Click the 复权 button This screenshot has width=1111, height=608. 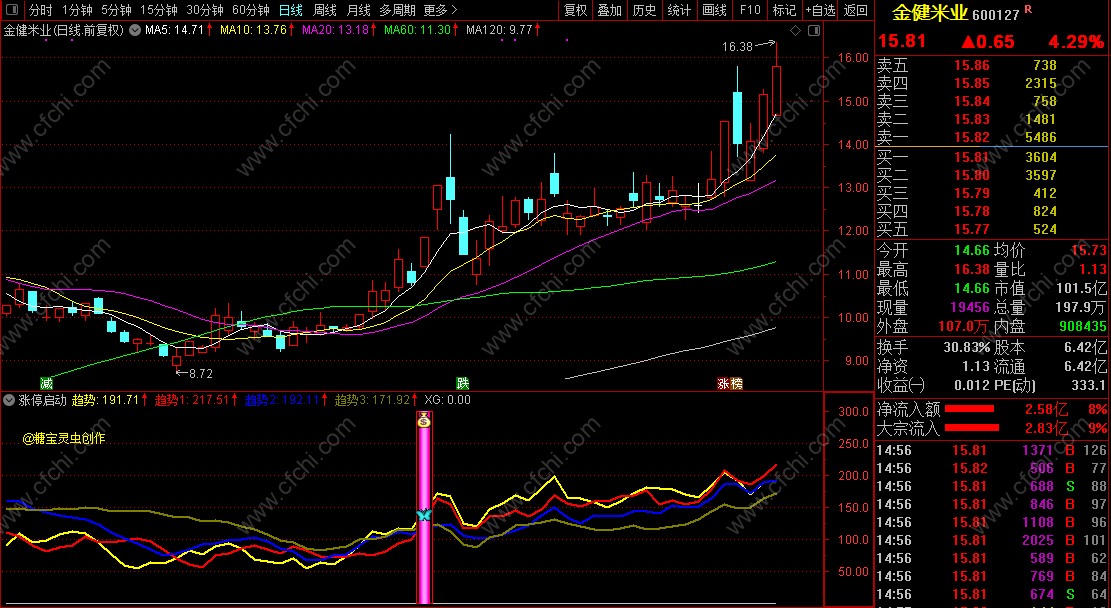pos(575,10)
